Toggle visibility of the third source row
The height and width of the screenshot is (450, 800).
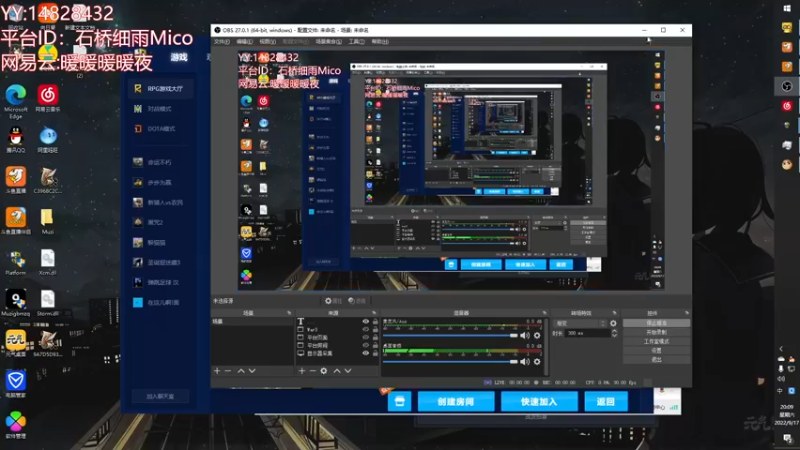pyautogui.click(x=365, y=337)
